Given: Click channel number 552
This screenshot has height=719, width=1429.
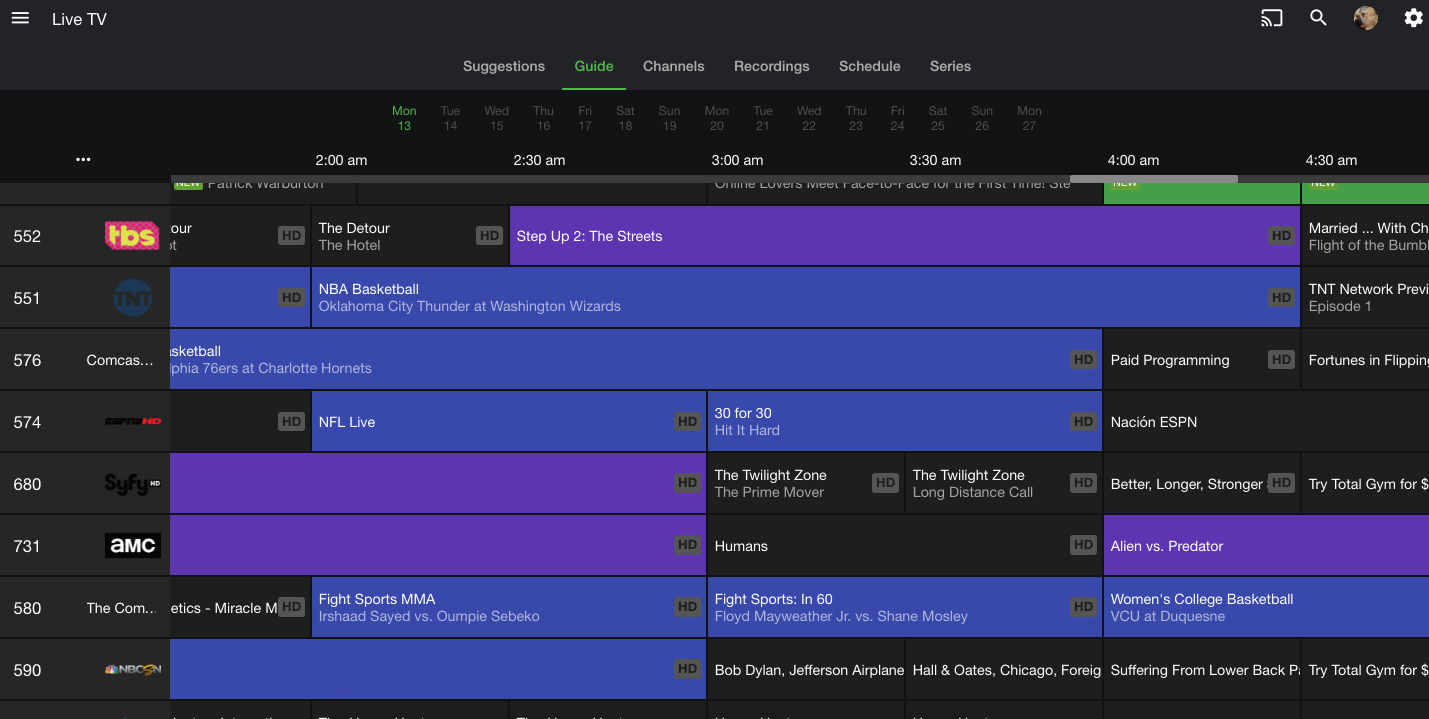Looking at the screenshot, I should click(27, 236).
